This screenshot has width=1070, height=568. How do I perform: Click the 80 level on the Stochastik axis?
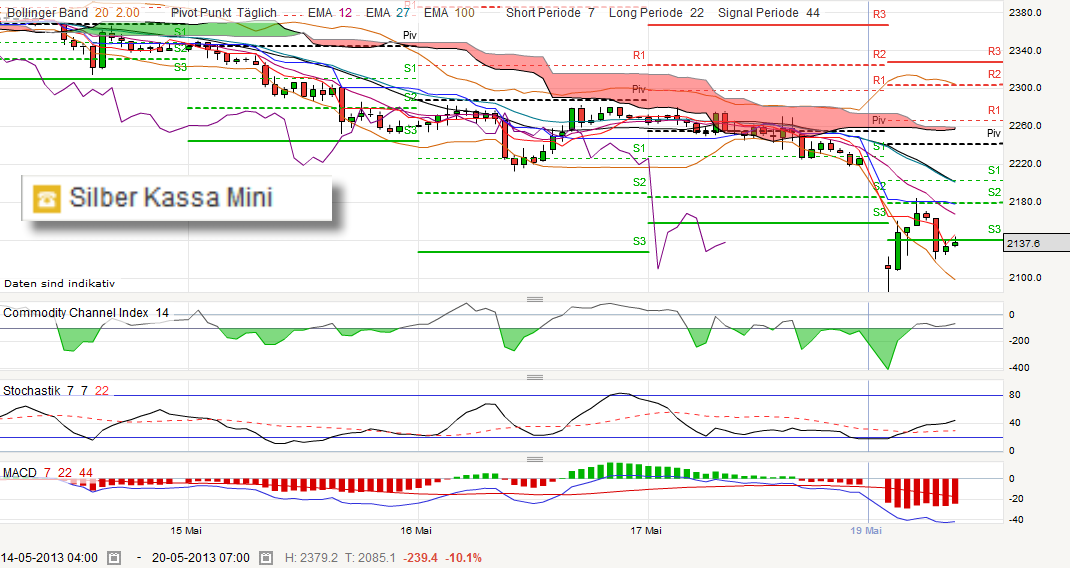[x=1015, y=395]
